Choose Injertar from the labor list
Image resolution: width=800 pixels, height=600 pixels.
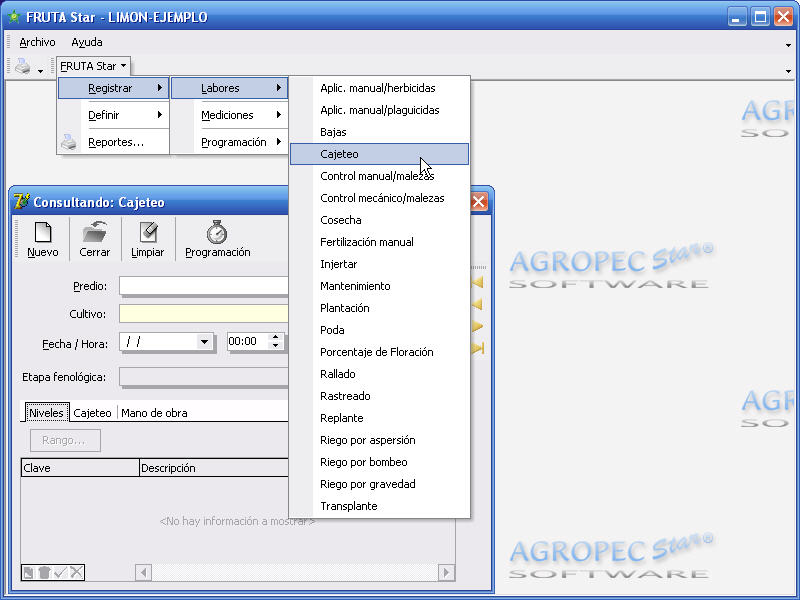tap(379, 264)
